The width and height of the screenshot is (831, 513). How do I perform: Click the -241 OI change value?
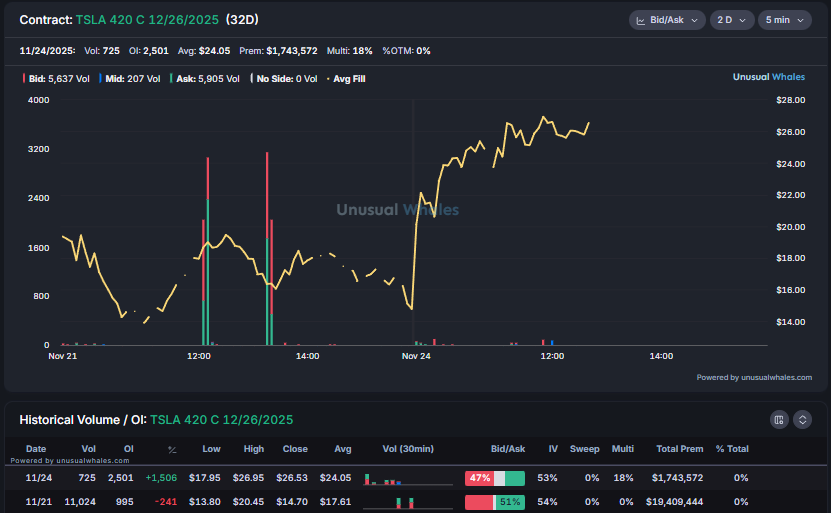coord(165,501)
